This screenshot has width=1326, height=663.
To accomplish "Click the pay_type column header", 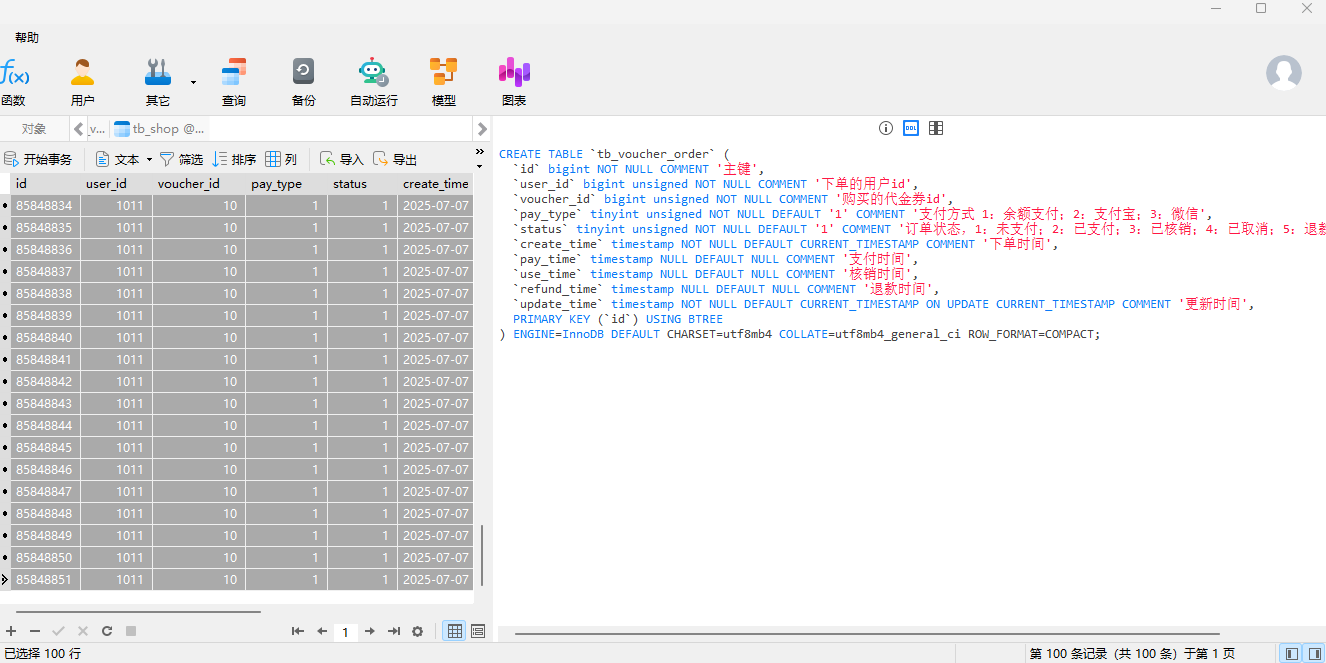I will click(287, 184).
